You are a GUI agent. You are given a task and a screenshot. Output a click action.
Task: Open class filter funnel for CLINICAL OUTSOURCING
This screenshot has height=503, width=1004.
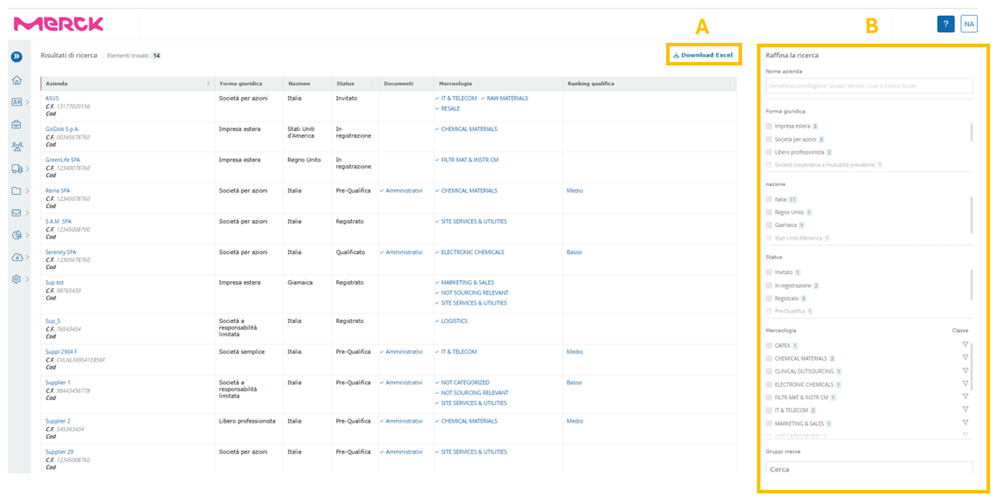[965, 370]
